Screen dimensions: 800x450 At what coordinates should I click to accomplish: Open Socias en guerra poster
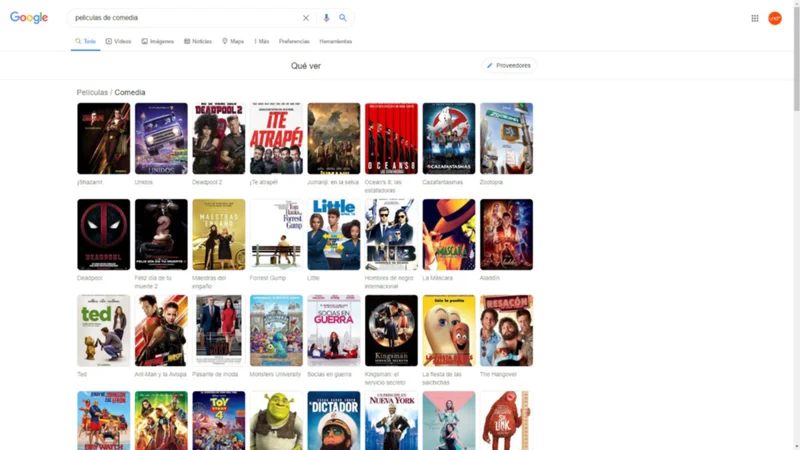point(334,331)
